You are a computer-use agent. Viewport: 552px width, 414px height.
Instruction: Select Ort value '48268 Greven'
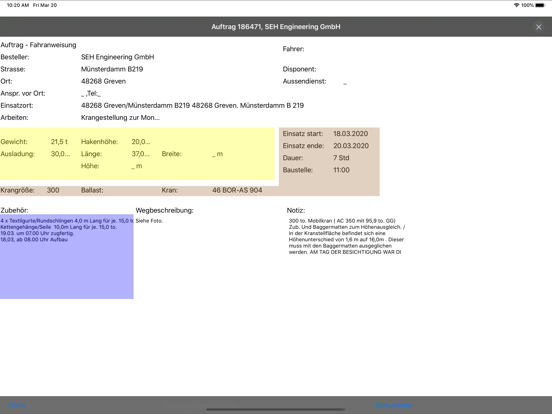(x=103, y=81)
